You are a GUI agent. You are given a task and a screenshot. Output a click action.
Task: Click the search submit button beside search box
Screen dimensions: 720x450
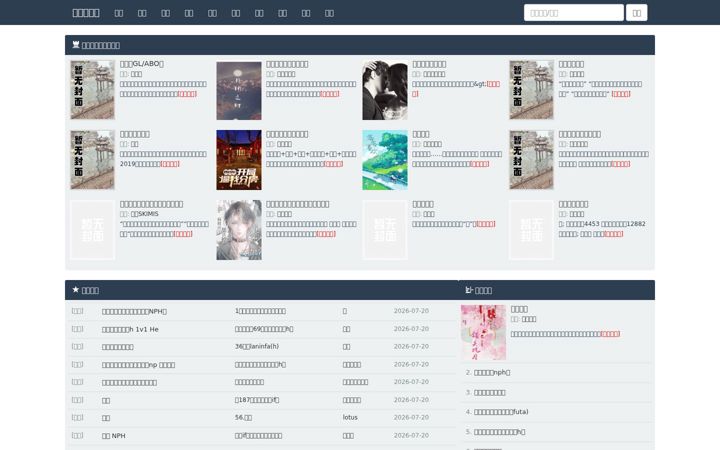coord(636,13)
